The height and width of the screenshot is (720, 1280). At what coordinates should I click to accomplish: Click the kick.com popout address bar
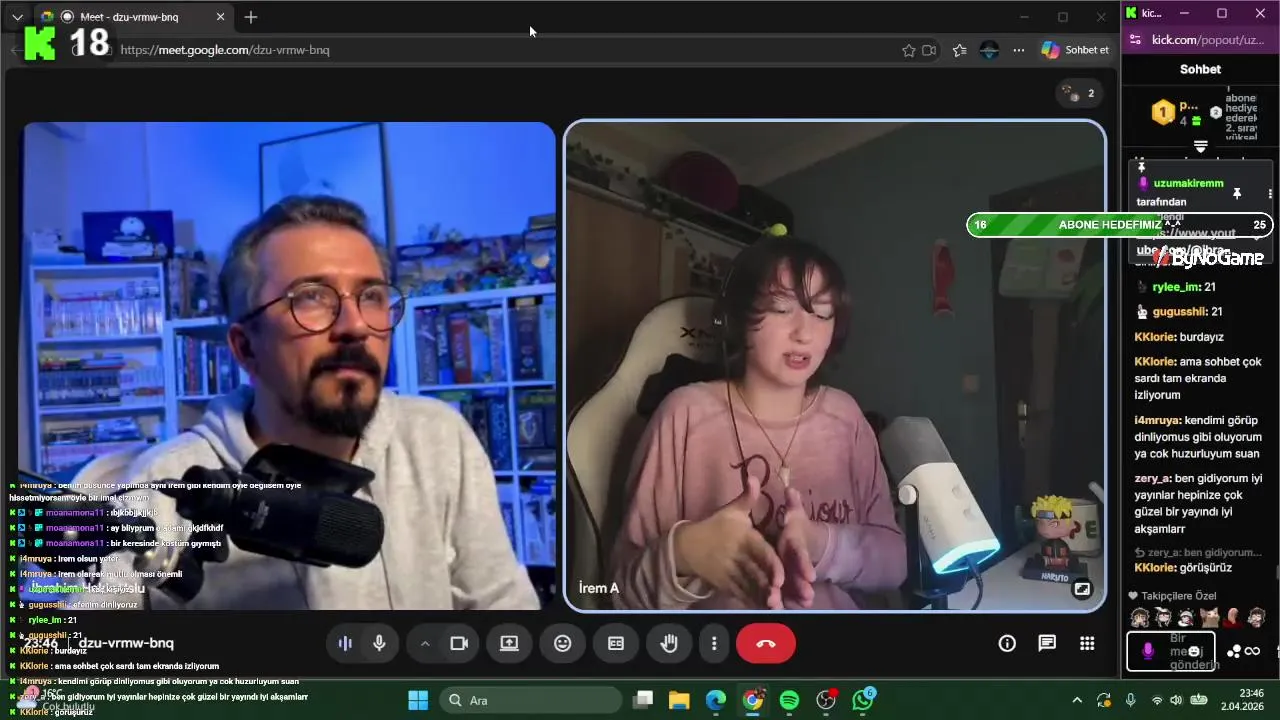point(1208,40)
